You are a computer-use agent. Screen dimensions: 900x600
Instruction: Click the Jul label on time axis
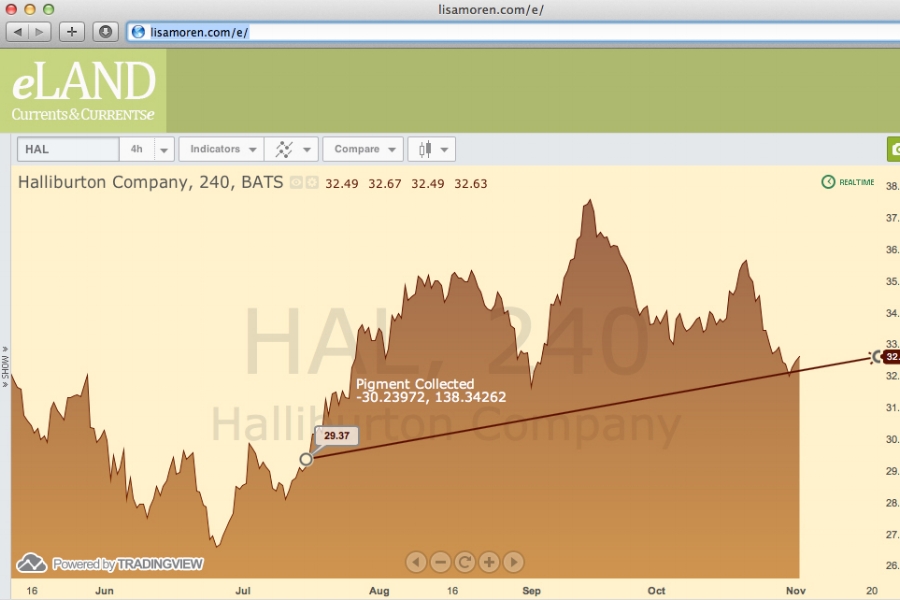pyautogui.click(x=243, y=590)
